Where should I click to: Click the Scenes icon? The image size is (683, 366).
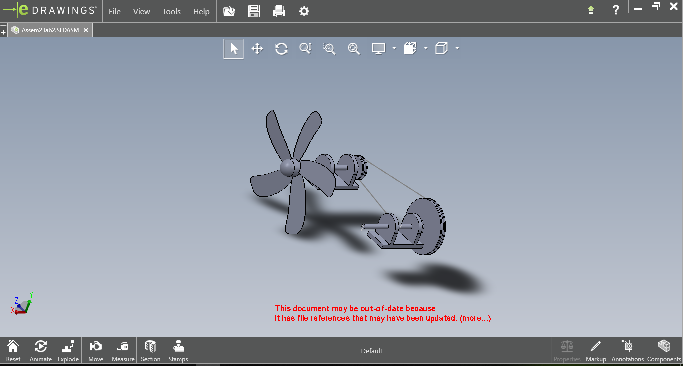coord(410,48)
